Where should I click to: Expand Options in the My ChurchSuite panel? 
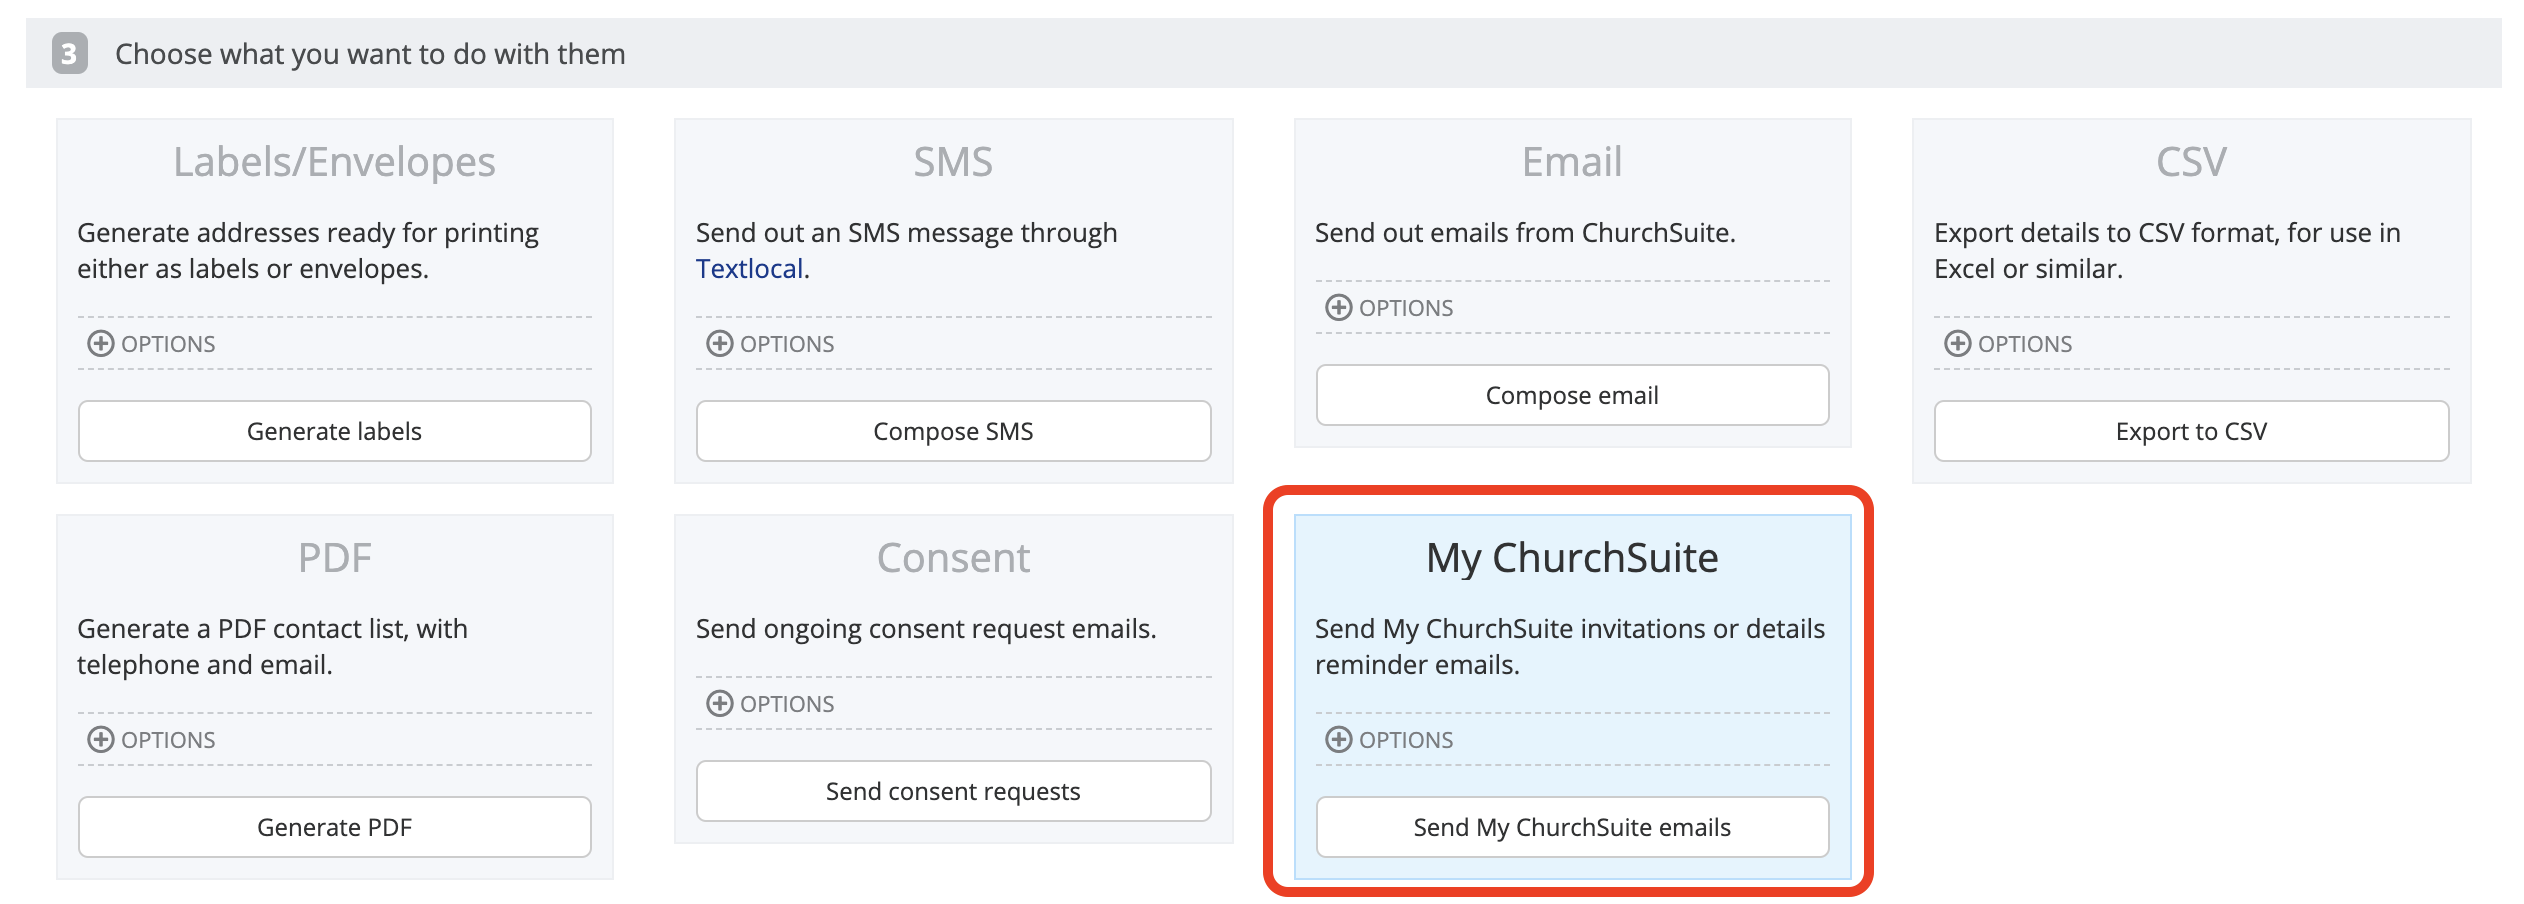point(1340,739)
